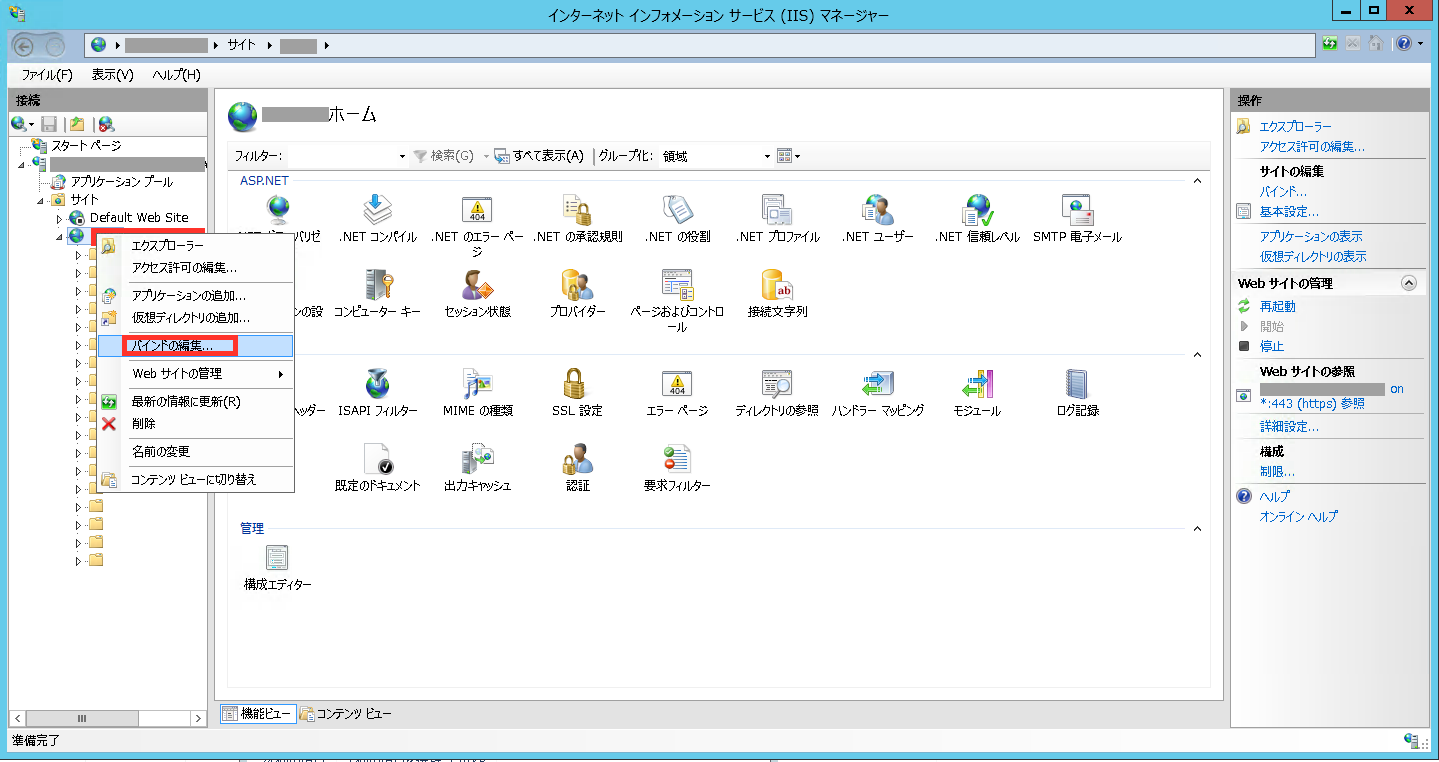Select バインドの編集... in context menu

click(x=196, y=346)
